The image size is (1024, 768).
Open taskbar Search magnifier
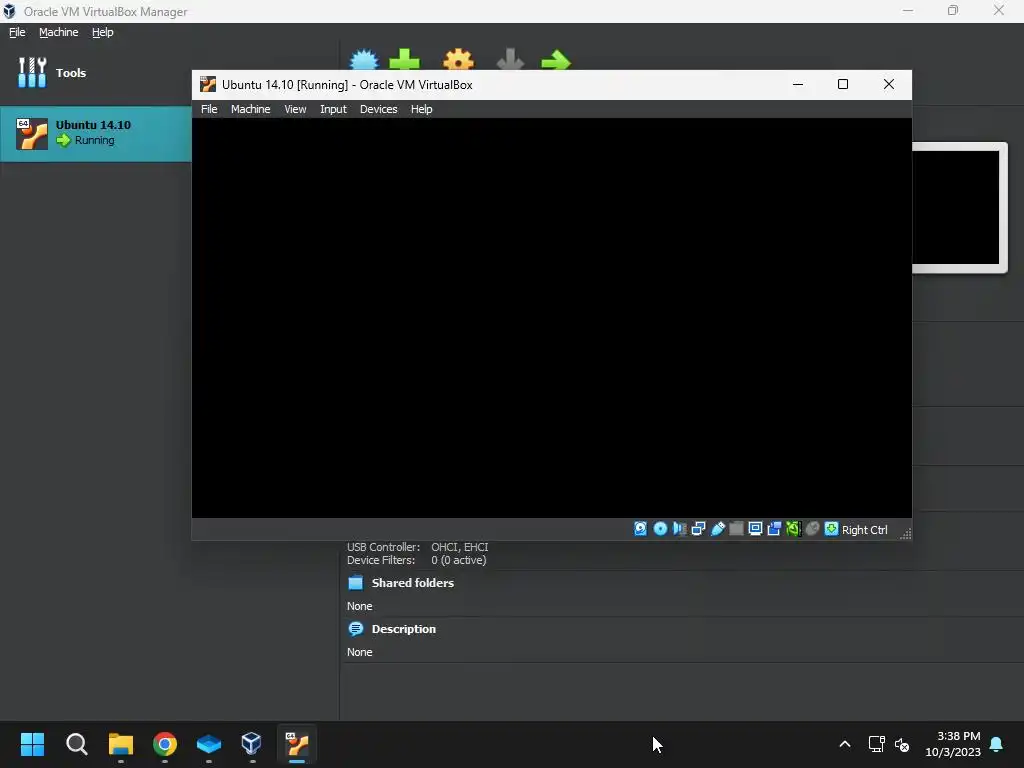[x=76, y=744]
